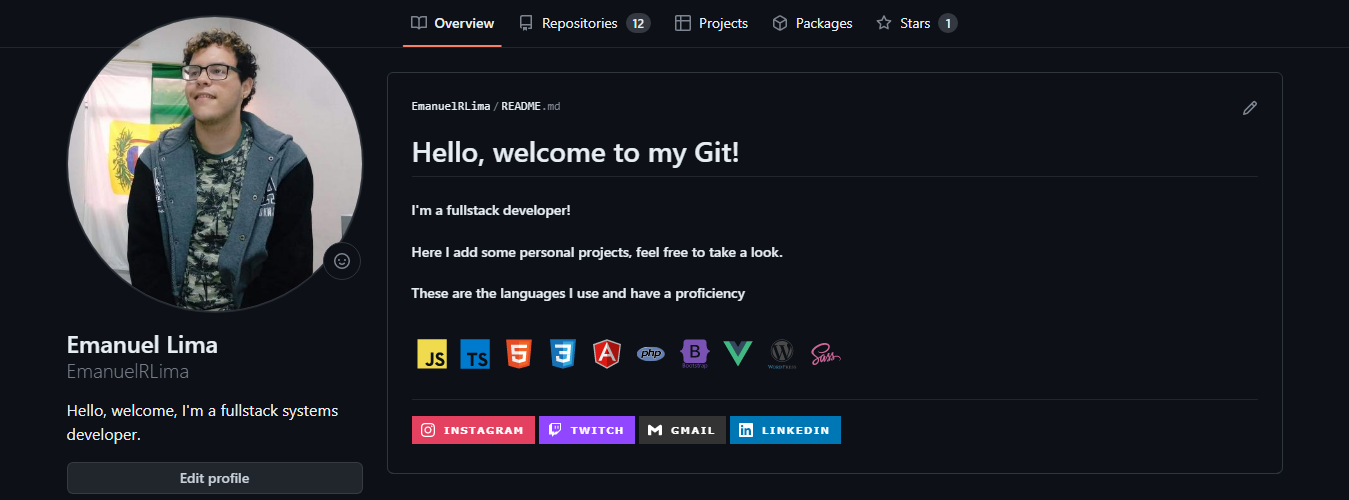Click the HTML5 logo icon
Image resolution: width=1349 pixels, height=500 pixels.
[518, 353]
